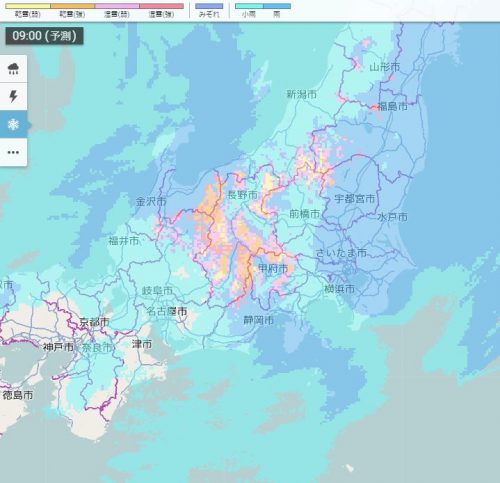Screen dimensions: 500x483
Task: Click the 09:00 (予測) time label
Action: tap(44, 36)
